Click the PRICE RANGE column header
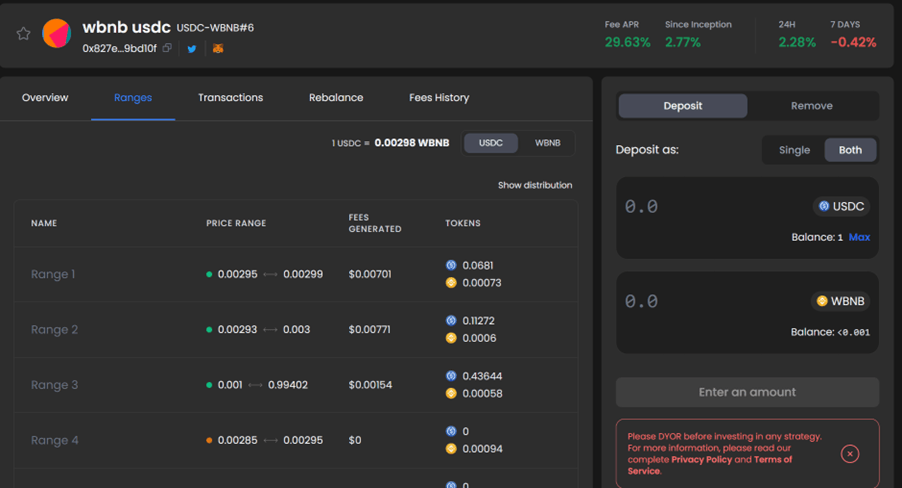 coord(236,223)
